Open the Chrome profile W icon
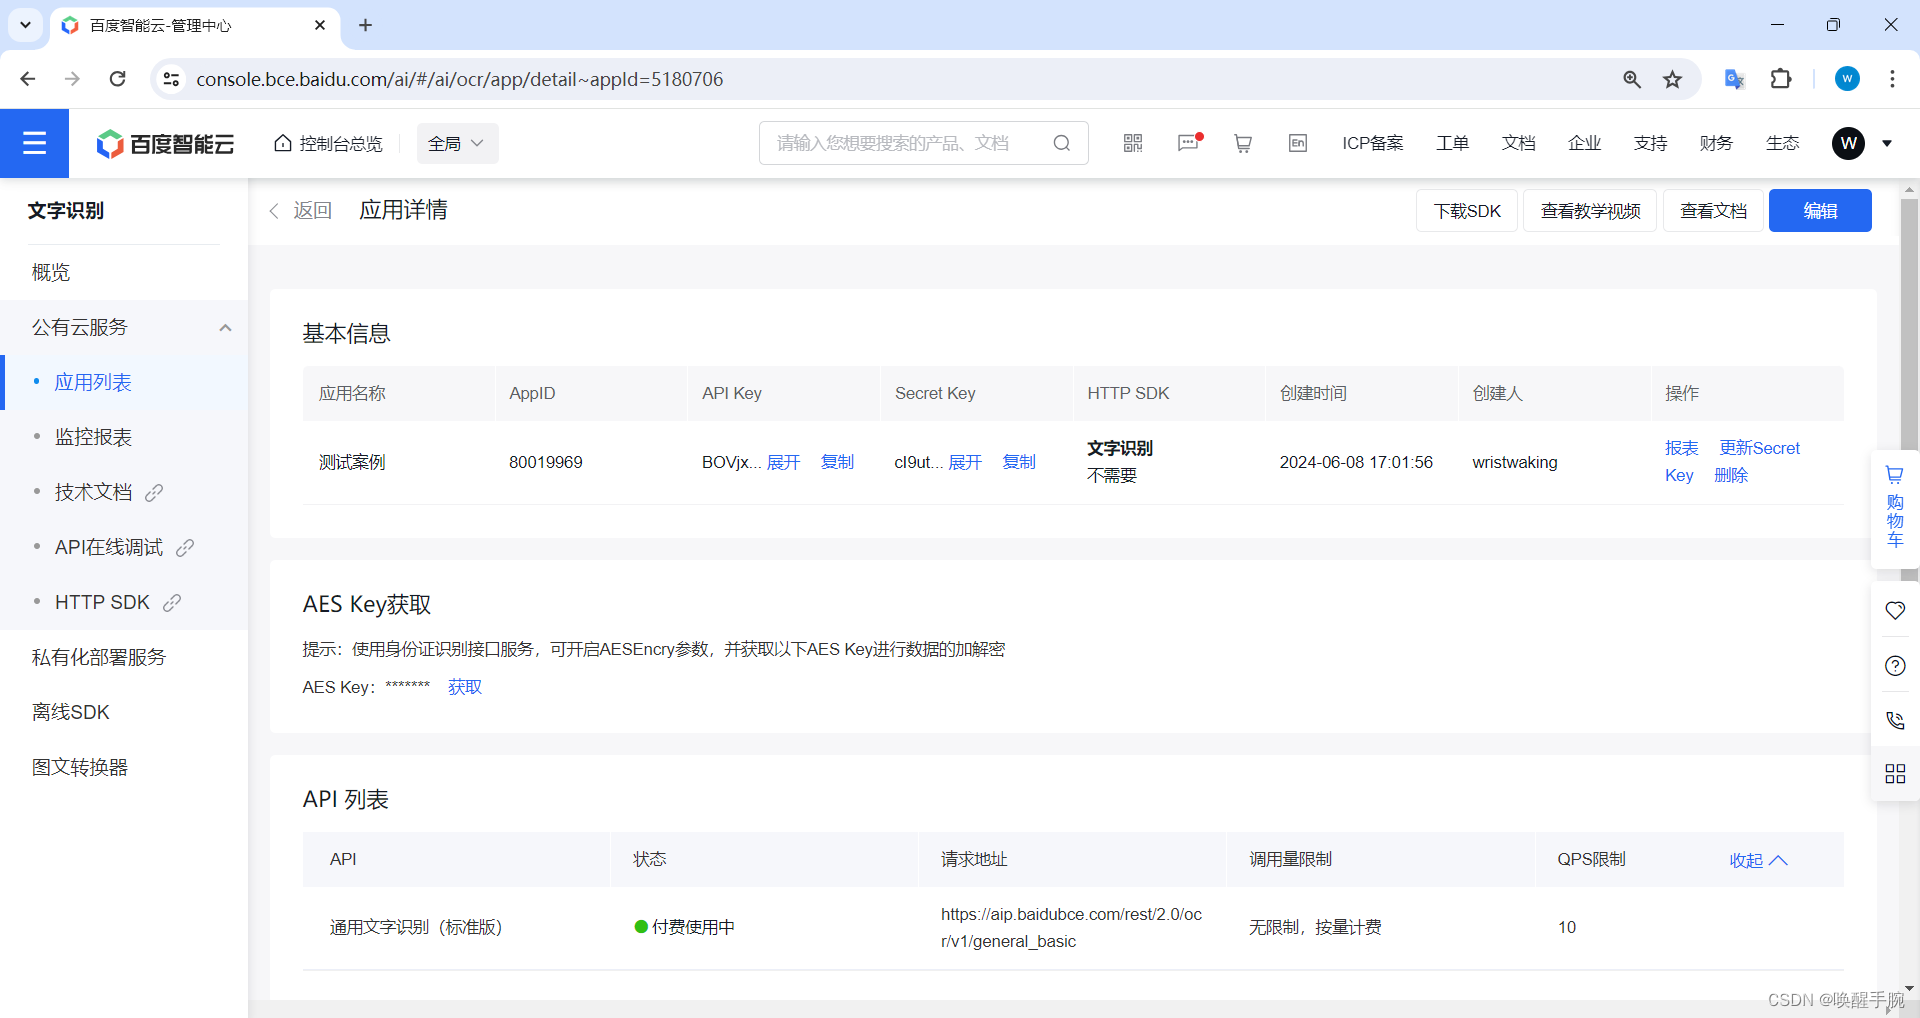Screen dimensions: 1920x1018 point(1847,79)
